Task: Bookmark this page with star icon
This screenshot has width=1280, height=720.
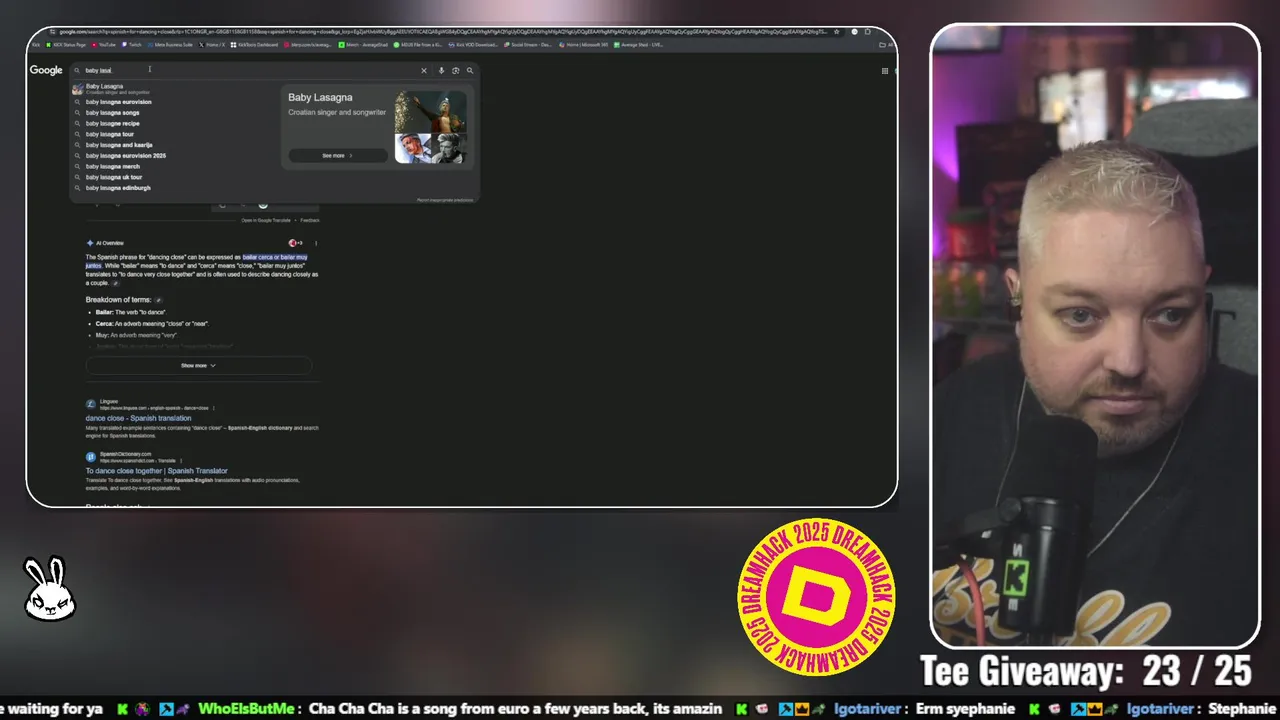Action: click(x=837, y=32)
